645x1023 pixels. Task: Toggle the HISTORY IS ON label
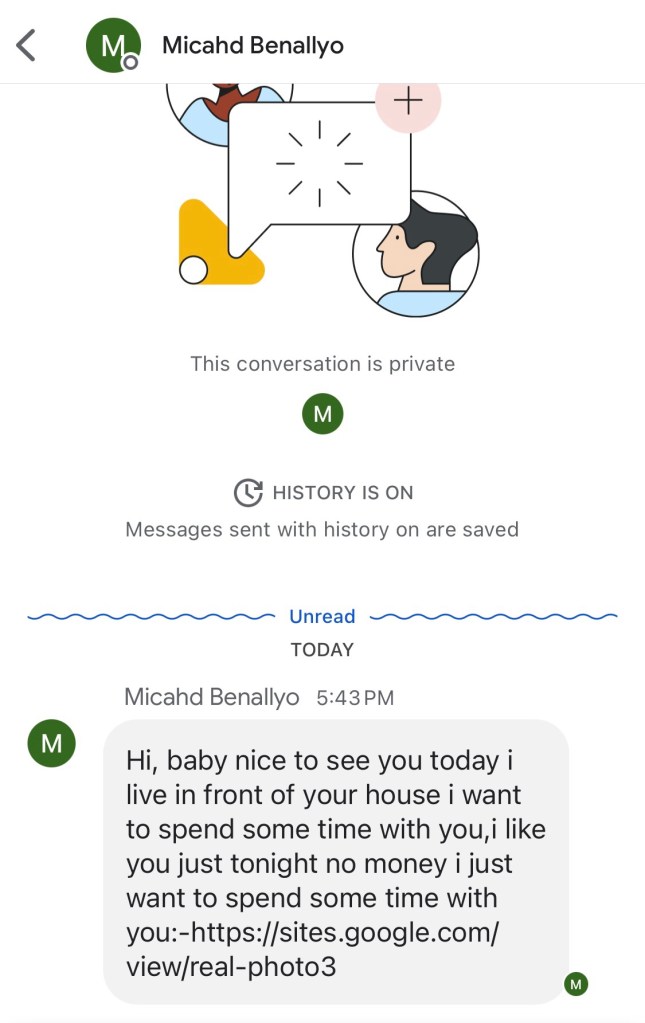[x=342, y=492]
